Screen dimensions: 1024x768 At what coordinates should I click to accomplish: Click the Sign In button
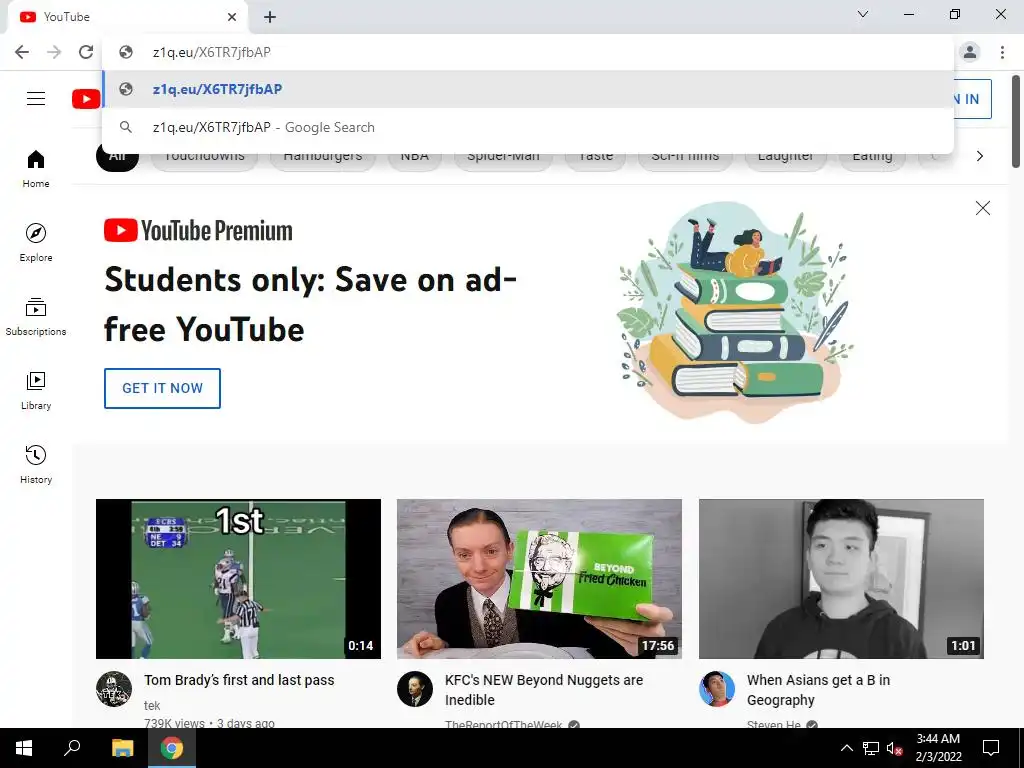pos(972,99)
